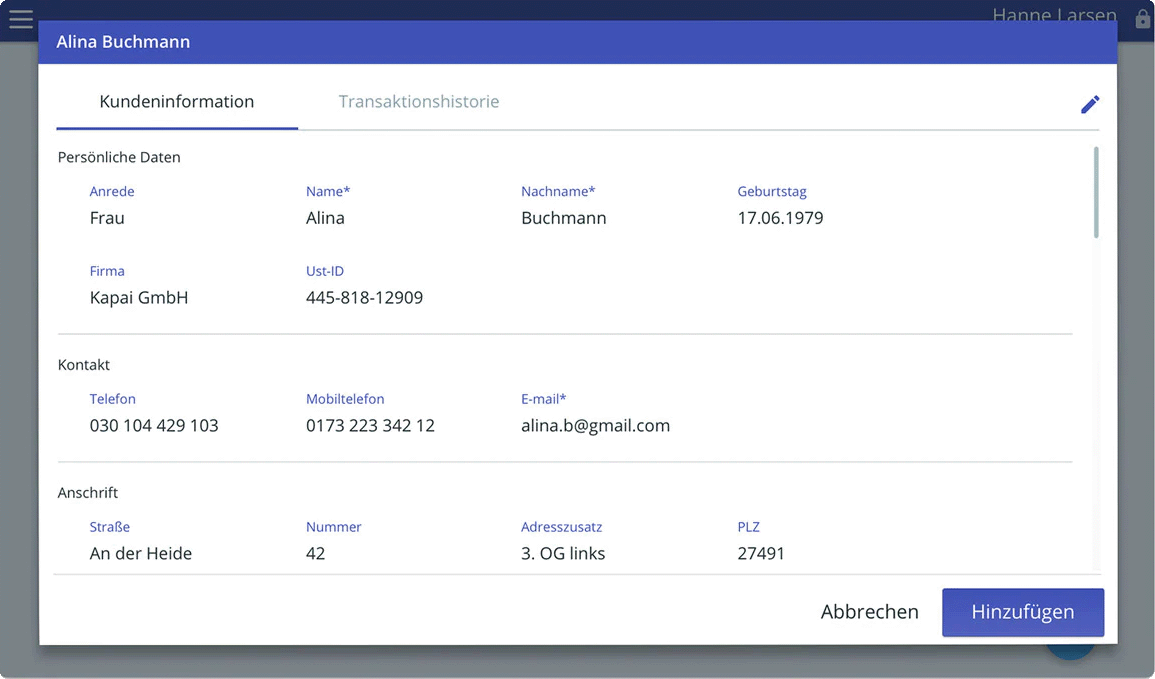This screenshot has height=679, width=1155.
Task: Click the Mobiltelefon field label
Action: pyautogui.click(x=345, y=399)
